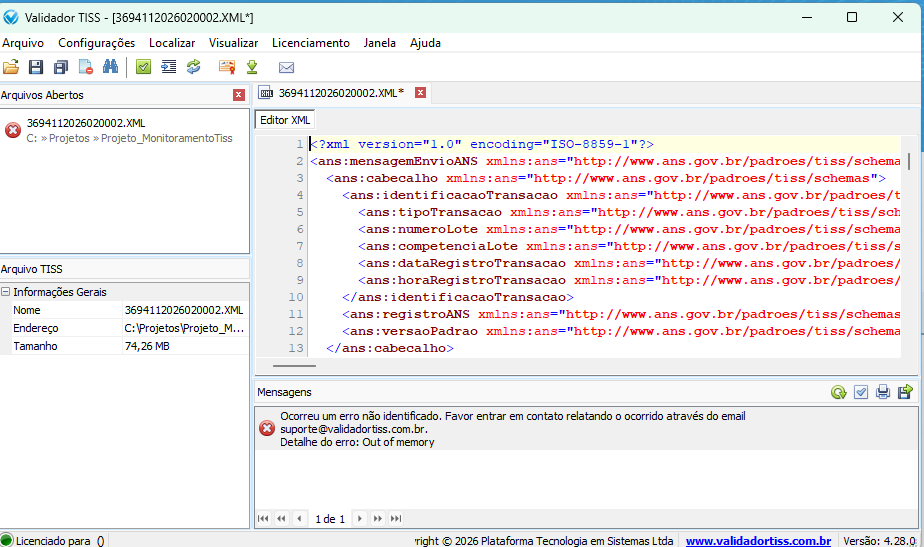This screenshot has height=547, width=924.
Task: Print messages using the printer icon
Action: click(883, 392)
